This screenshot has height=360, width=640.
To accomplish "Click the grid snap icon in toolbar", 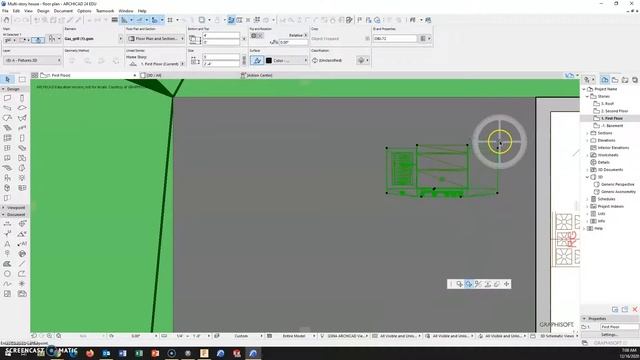I will 170,20.
